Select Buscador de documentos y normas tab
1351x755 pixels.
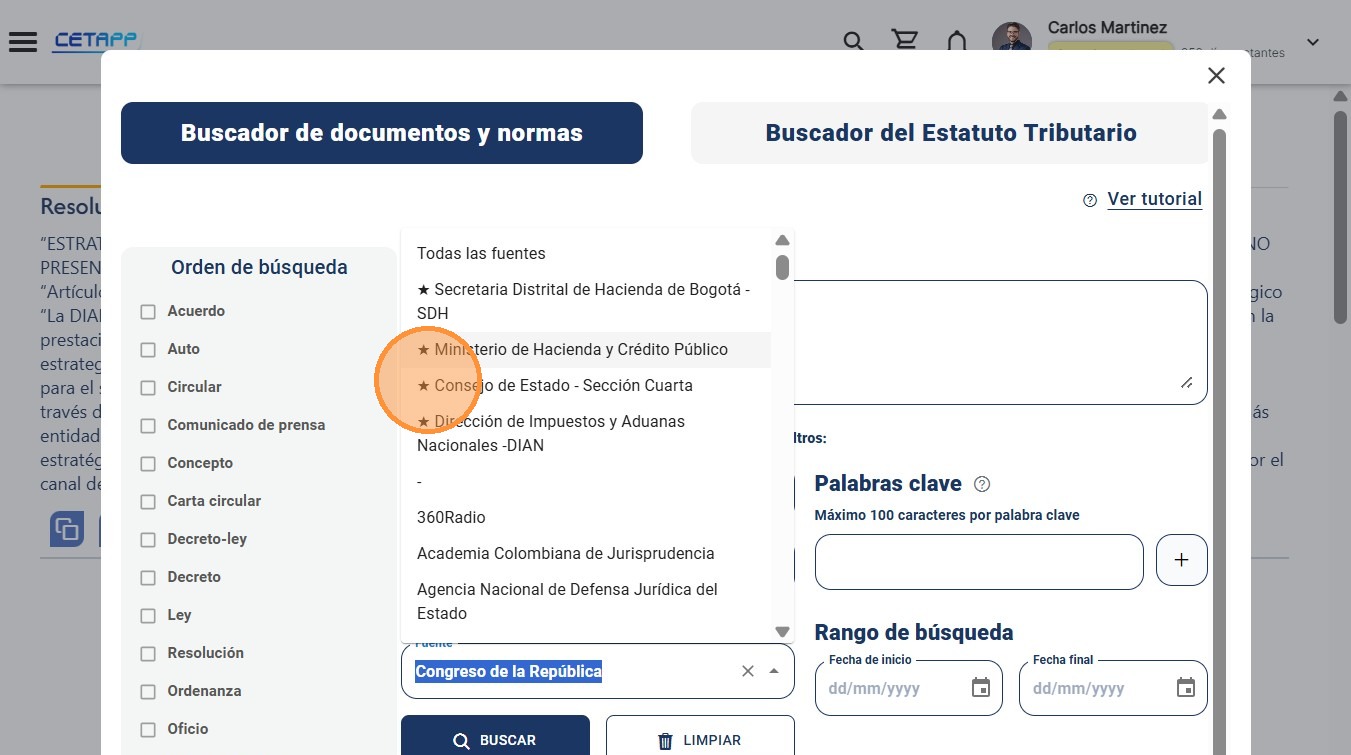tap(382, 133)
